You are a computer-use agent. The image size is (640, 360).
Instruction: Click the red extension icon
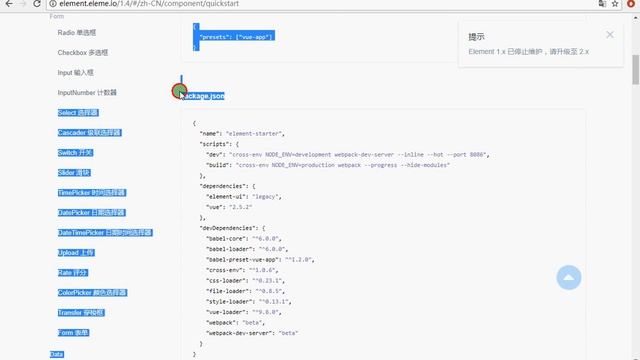(631, 4)
